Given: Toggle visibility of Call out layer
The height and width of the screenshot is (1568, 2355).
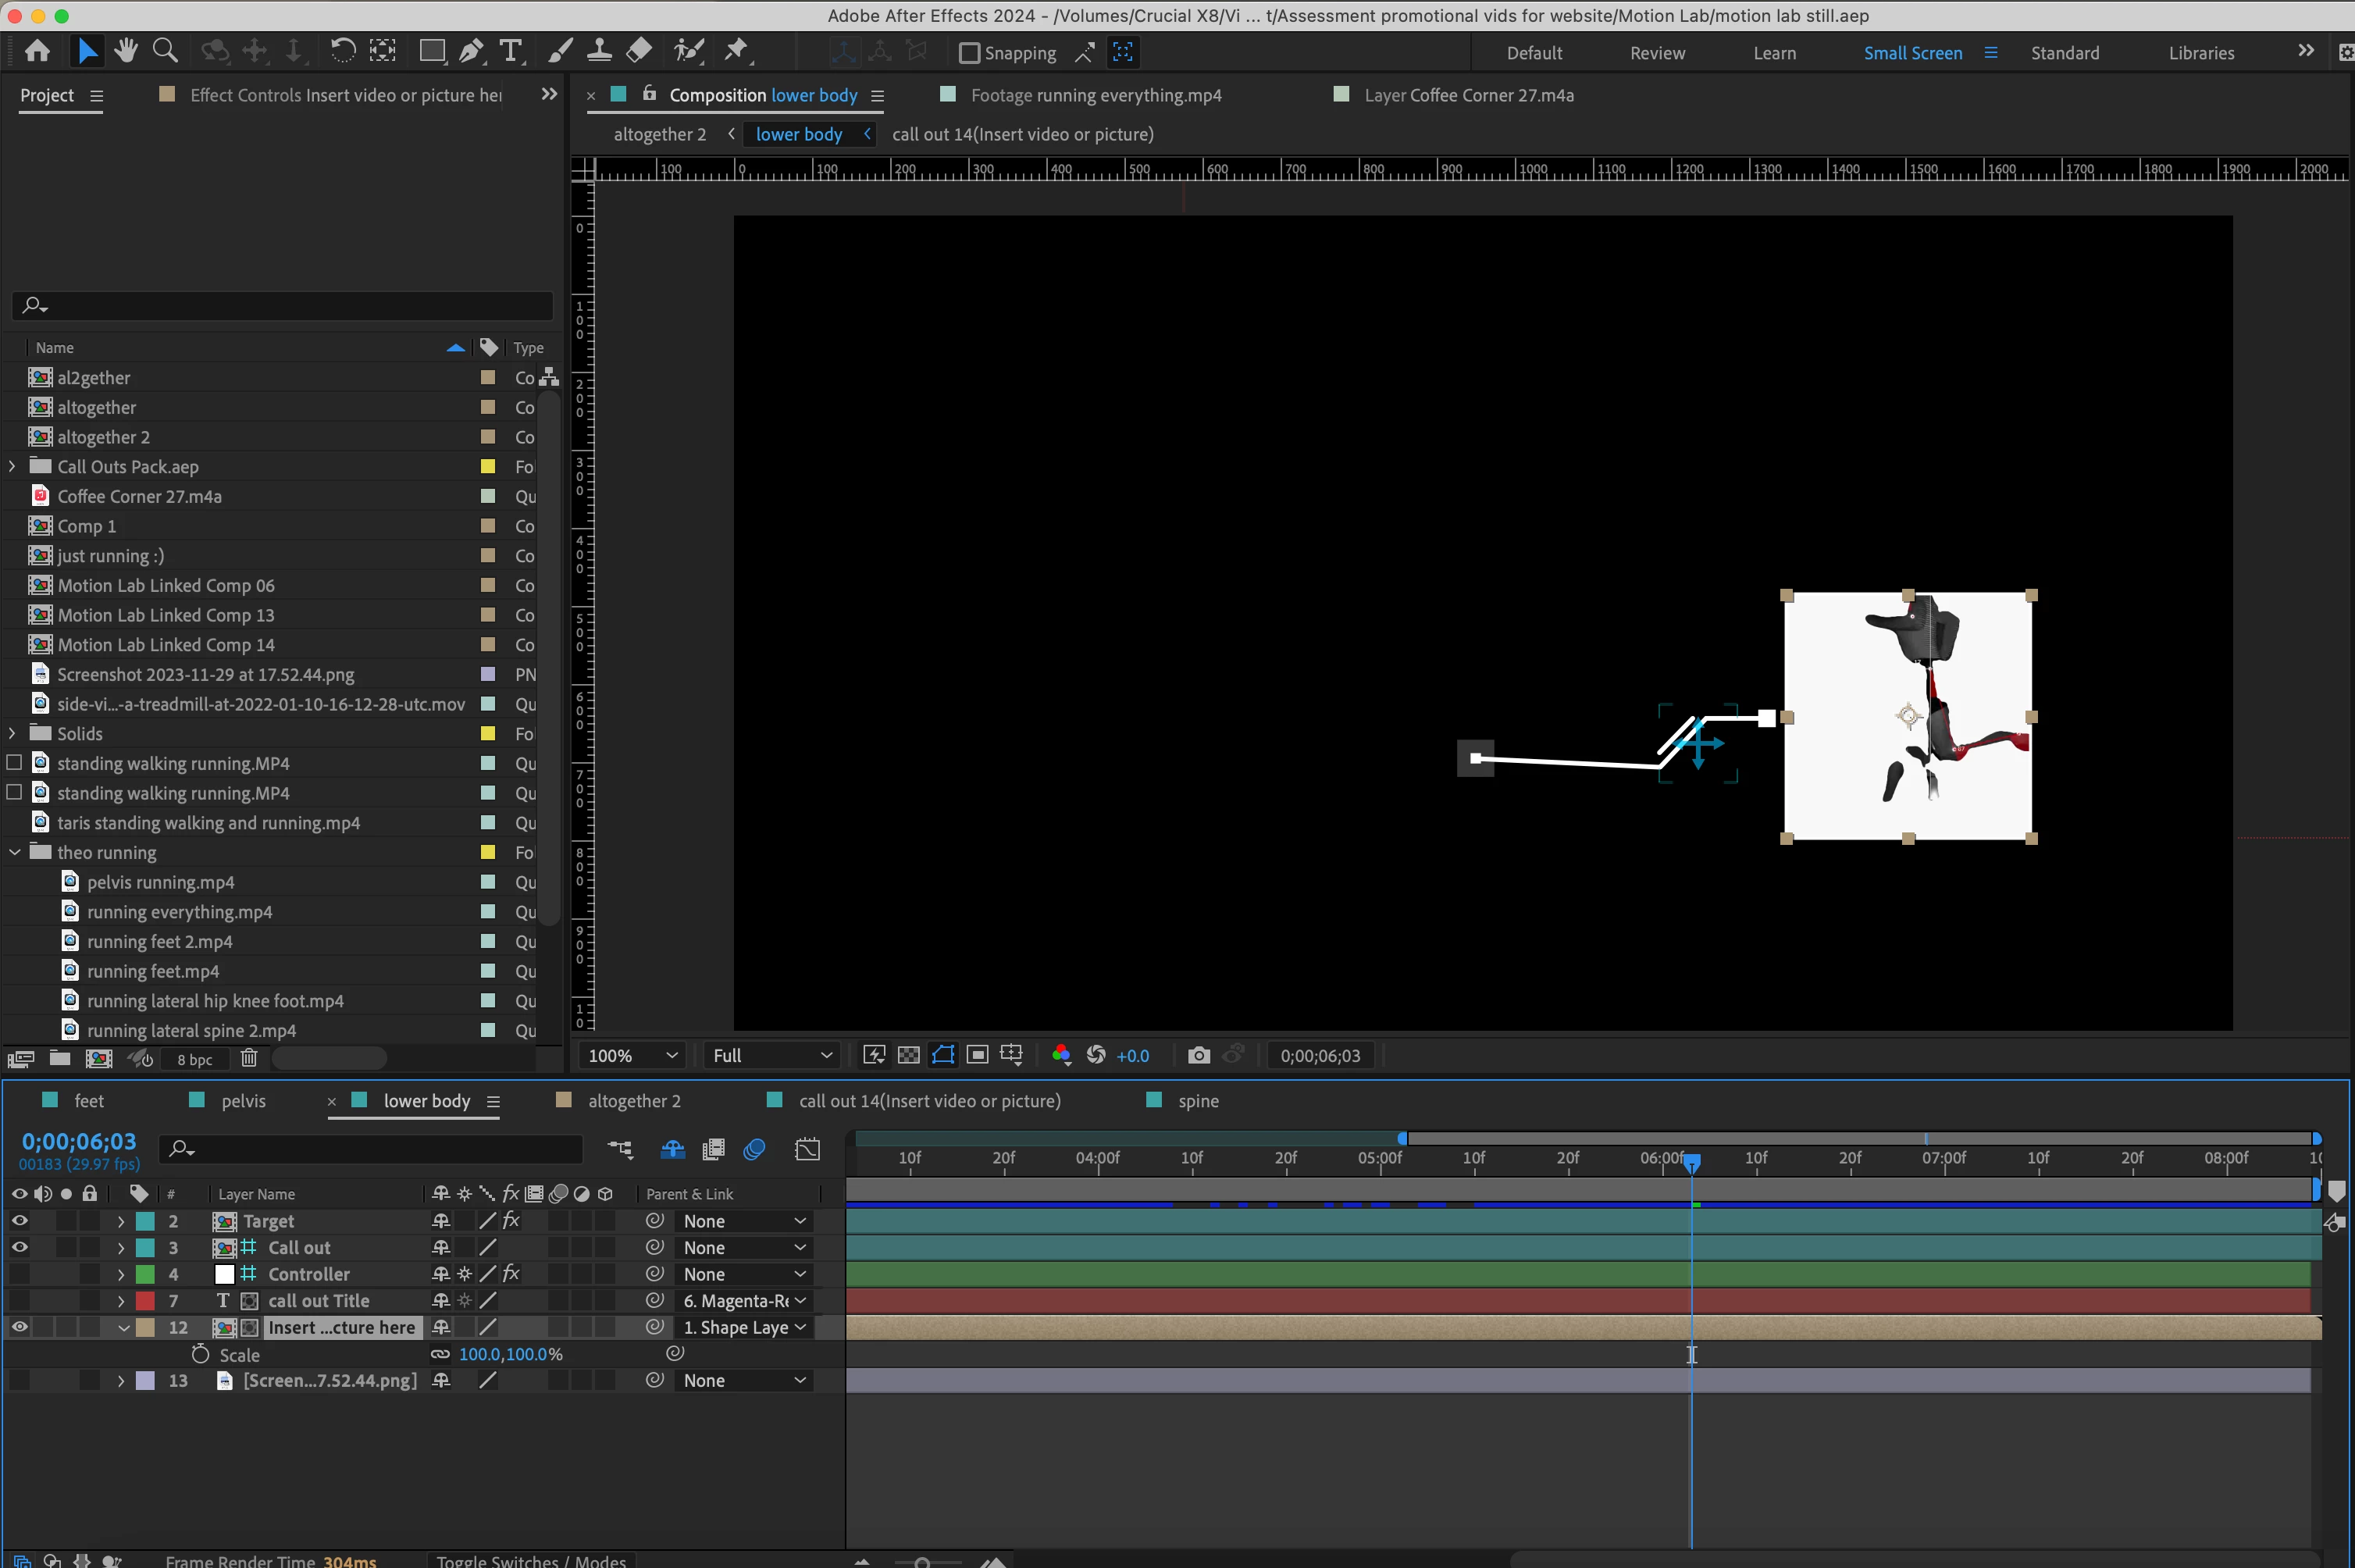Looking at the screenshot, I should click(x=19, y=1247).
